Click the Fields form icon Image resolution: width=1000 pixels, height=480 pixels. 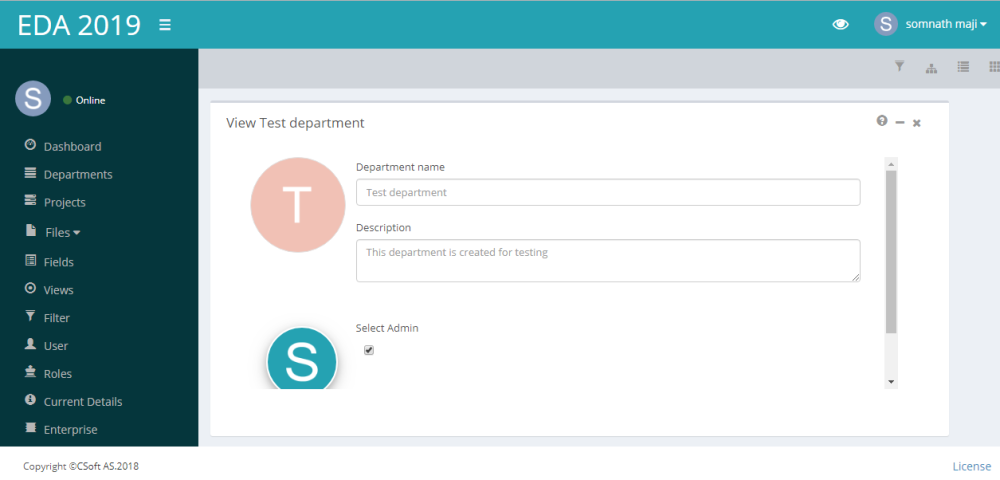pos(30,260)
